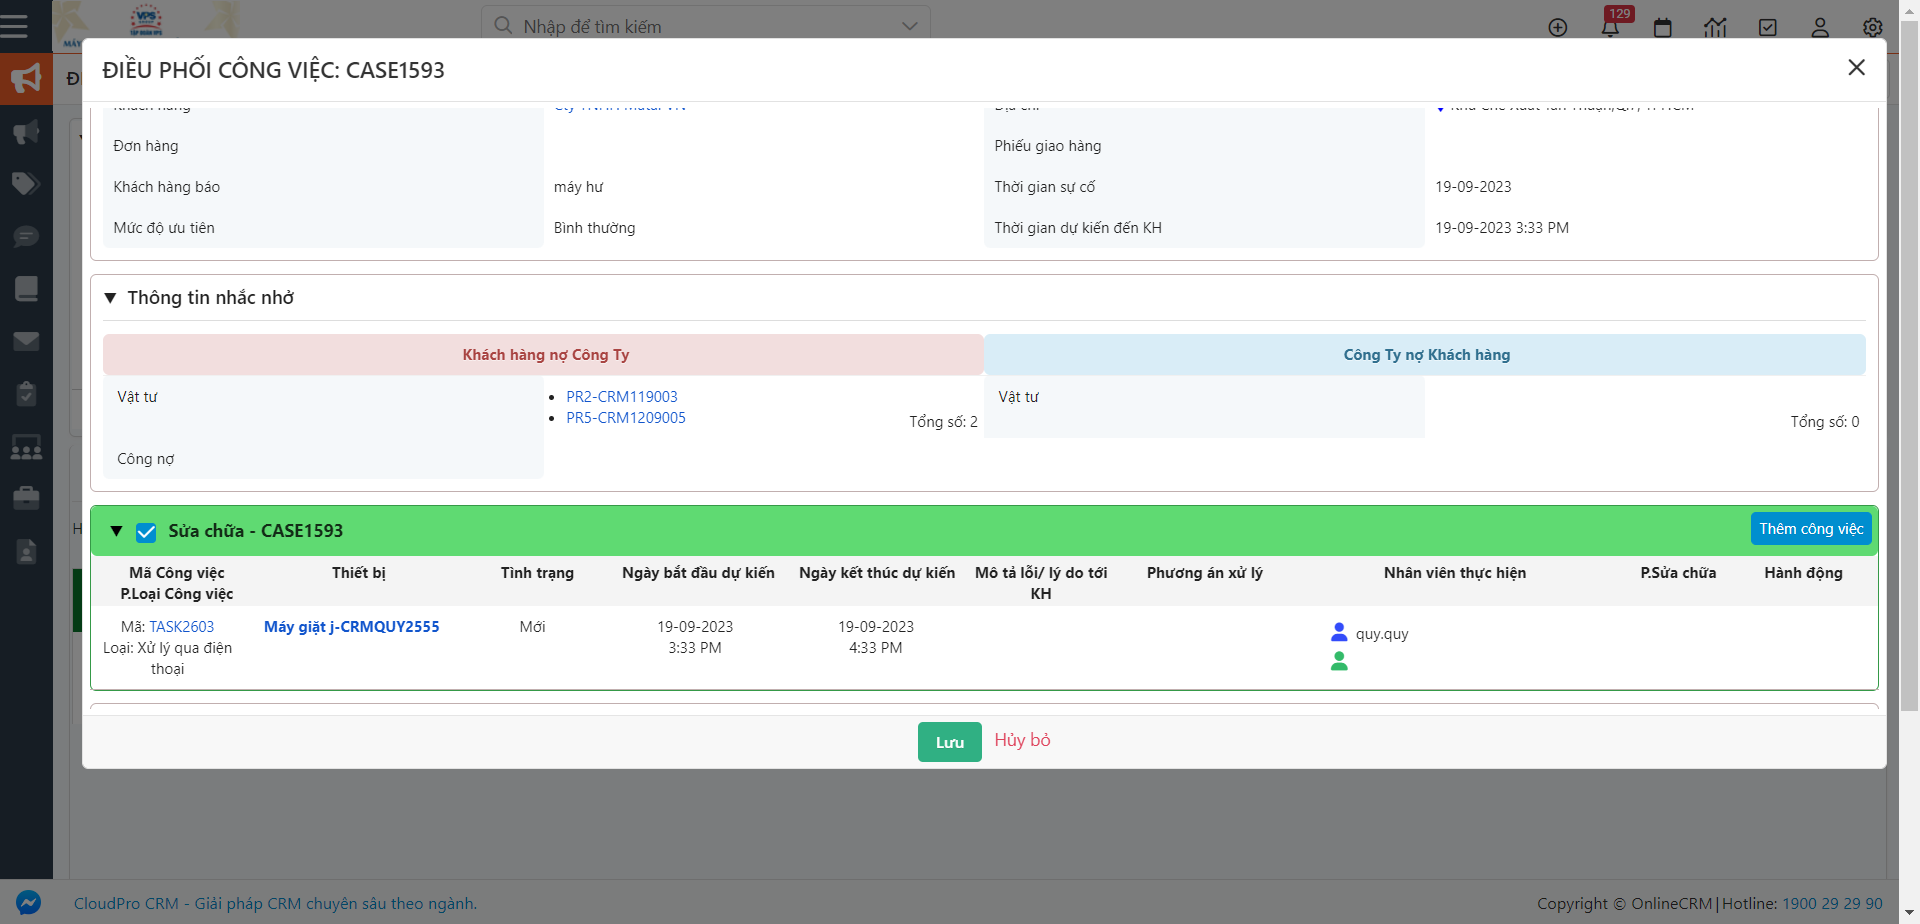Open the contact badge sidebar icon
The height and width of the screenshot is (924, 1920).
(26, 551)
